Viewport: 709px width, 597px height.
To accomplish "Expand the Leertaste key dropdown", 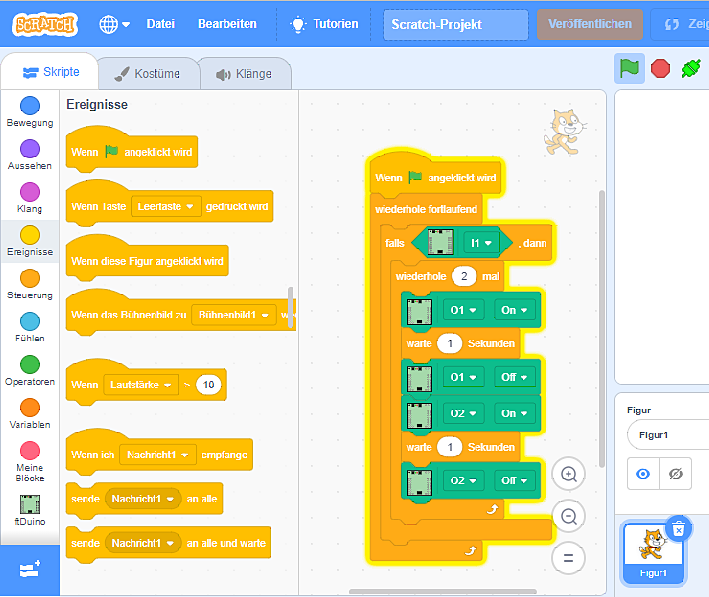I will coord(166,206).
